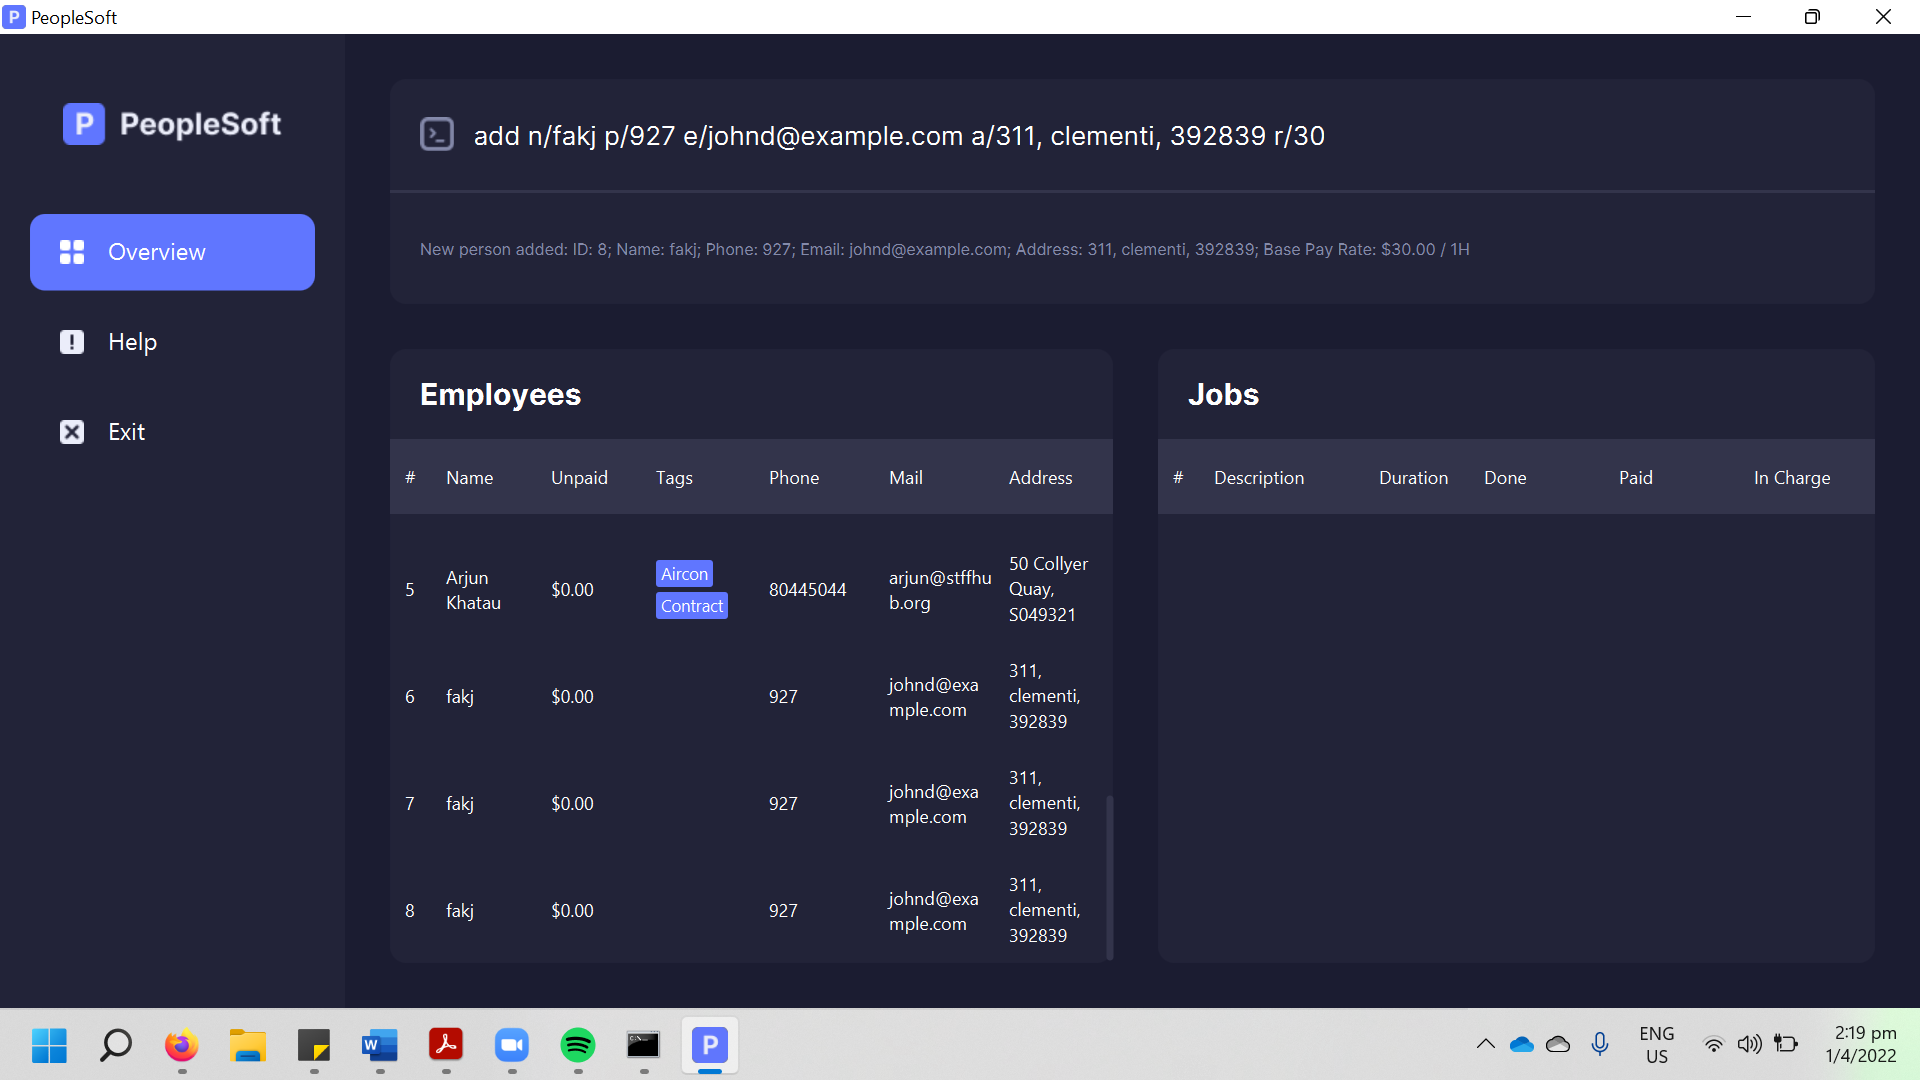The width and height of the screenshot is (1920, 1080).
Task: Open the Help menu item
Action: tap(132, 342)
